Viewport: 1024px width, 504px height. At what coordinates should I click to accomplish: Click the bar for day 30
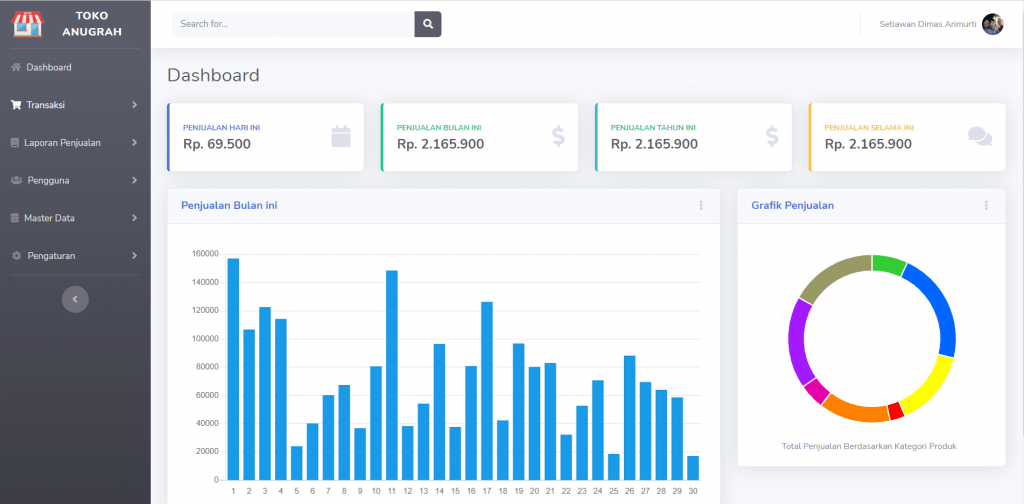click(x=693, y=467)
